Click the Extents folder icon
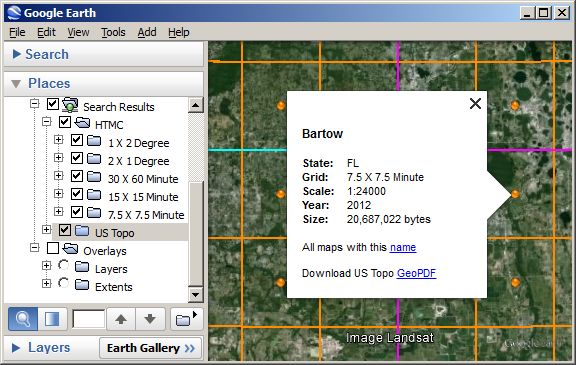Screen dimensions: 576x365 coord(82,285)
